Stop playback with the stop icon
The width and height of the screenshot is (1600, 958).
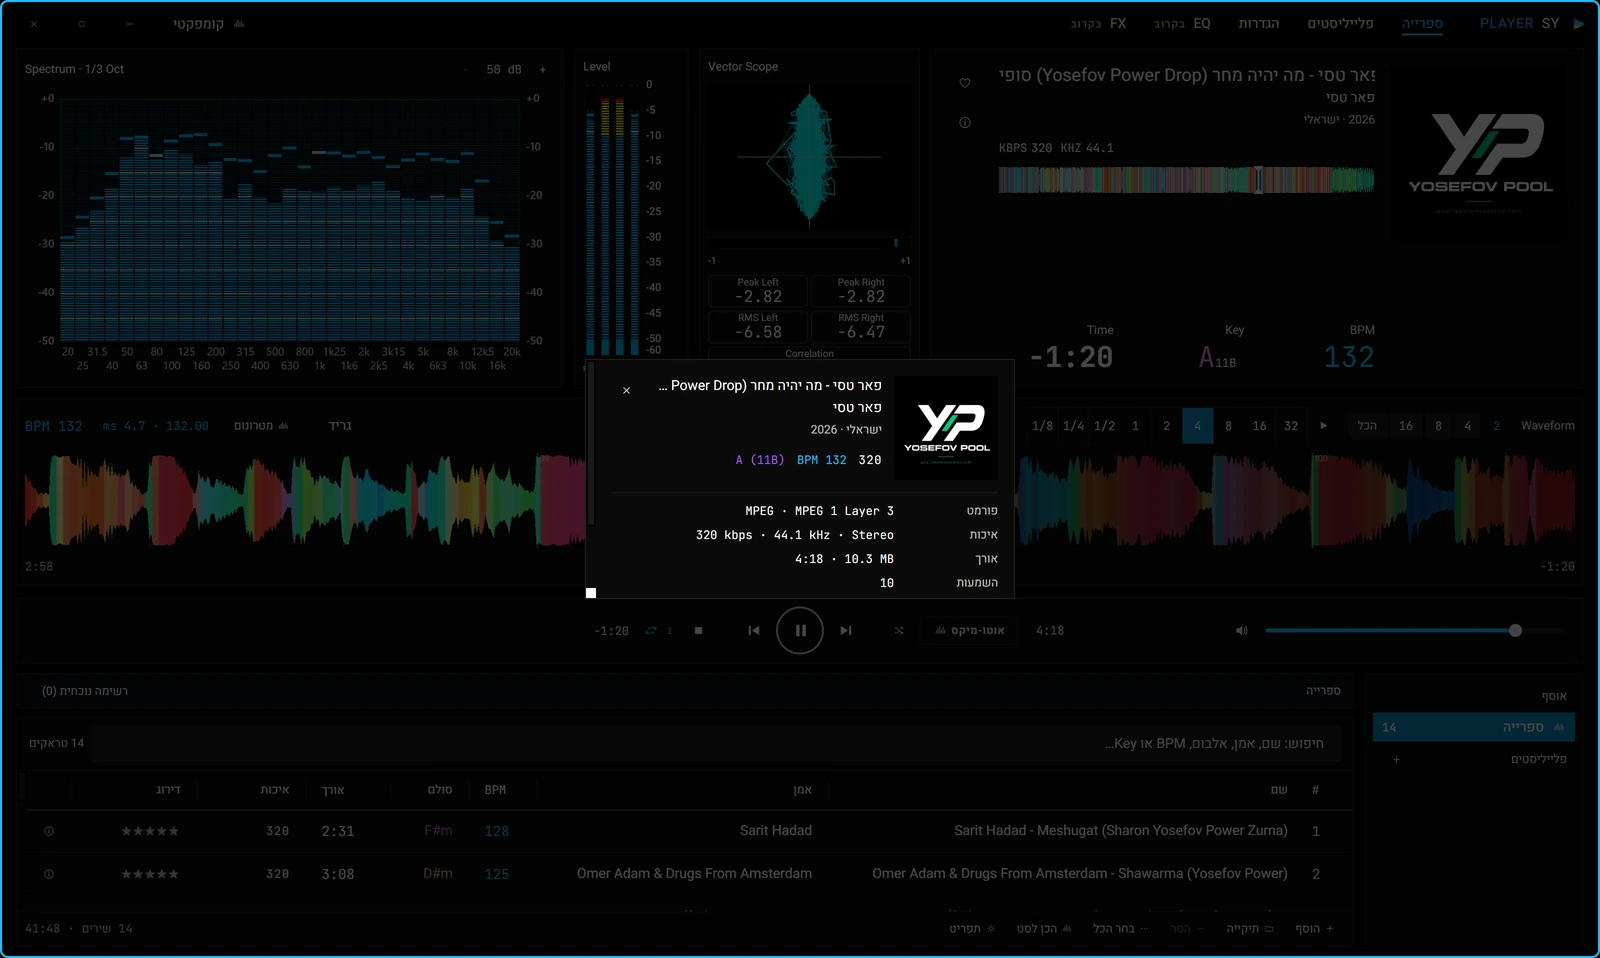(698, 630)
